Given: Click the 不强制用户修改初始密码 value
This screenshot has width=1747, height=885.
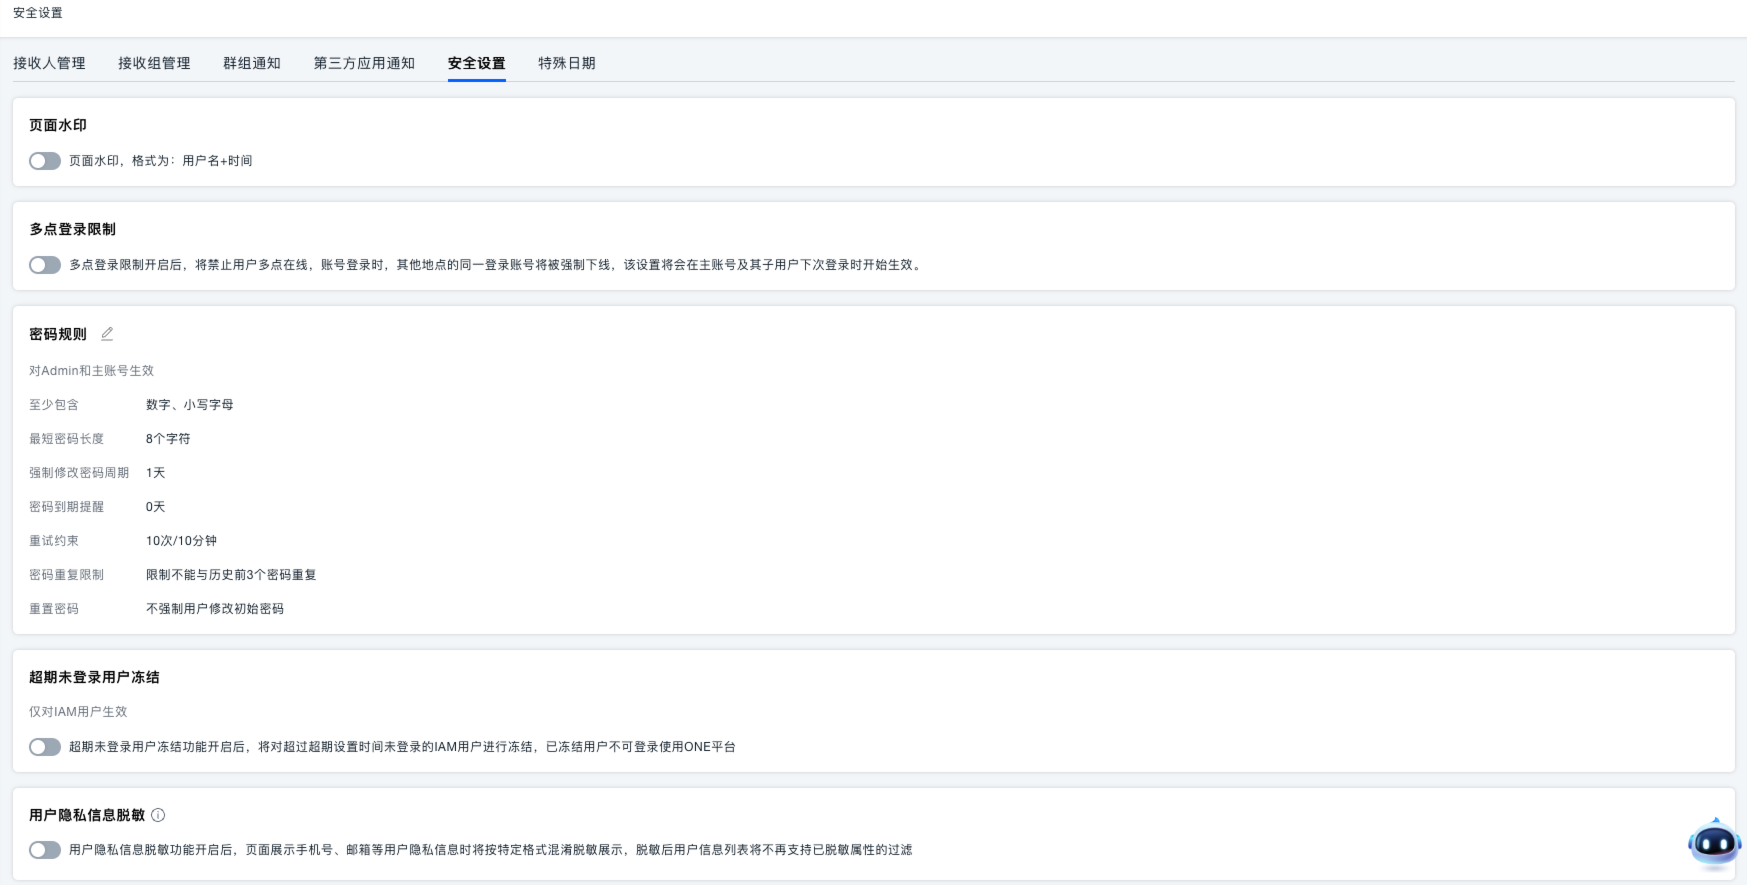Looking at the screenshot, I should pyautogui.click(x=215, y=609).
